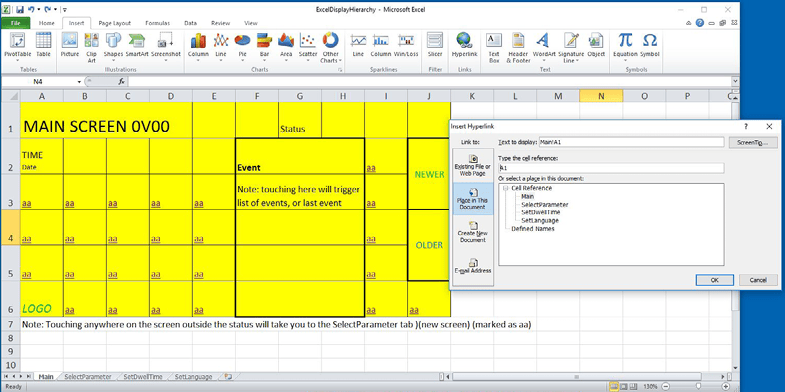Increase zoom with the plus slider button
Image resolution: width=785 pixels, height=392 pixels.
coord(726,386)
